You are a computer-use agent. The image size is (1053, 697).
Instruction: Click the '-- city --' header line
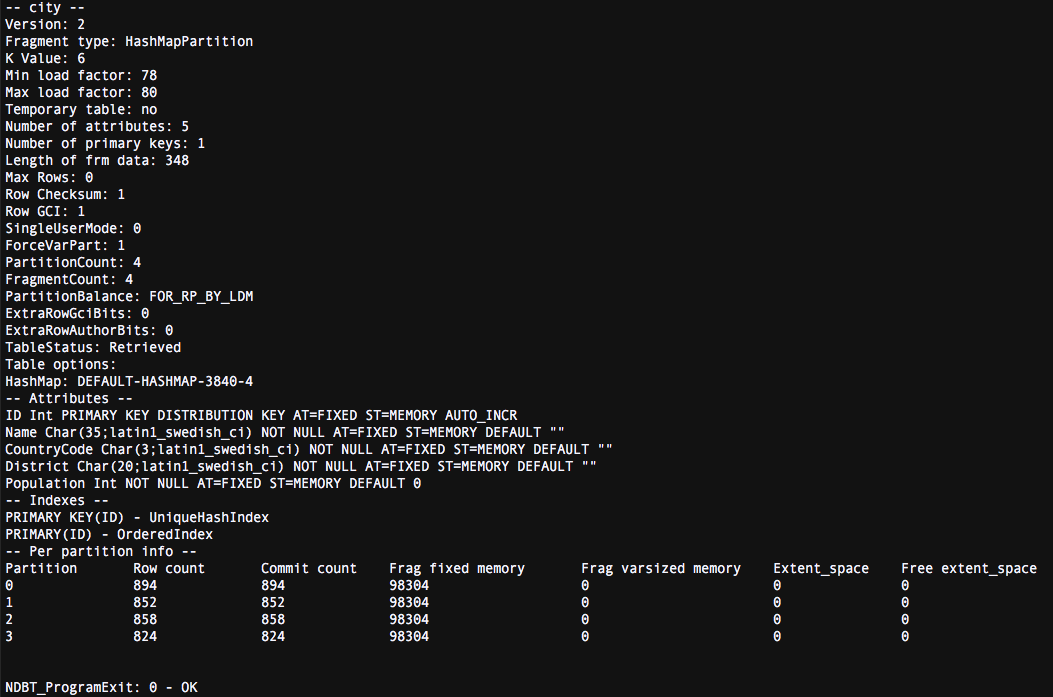click(x=46, y=7)
